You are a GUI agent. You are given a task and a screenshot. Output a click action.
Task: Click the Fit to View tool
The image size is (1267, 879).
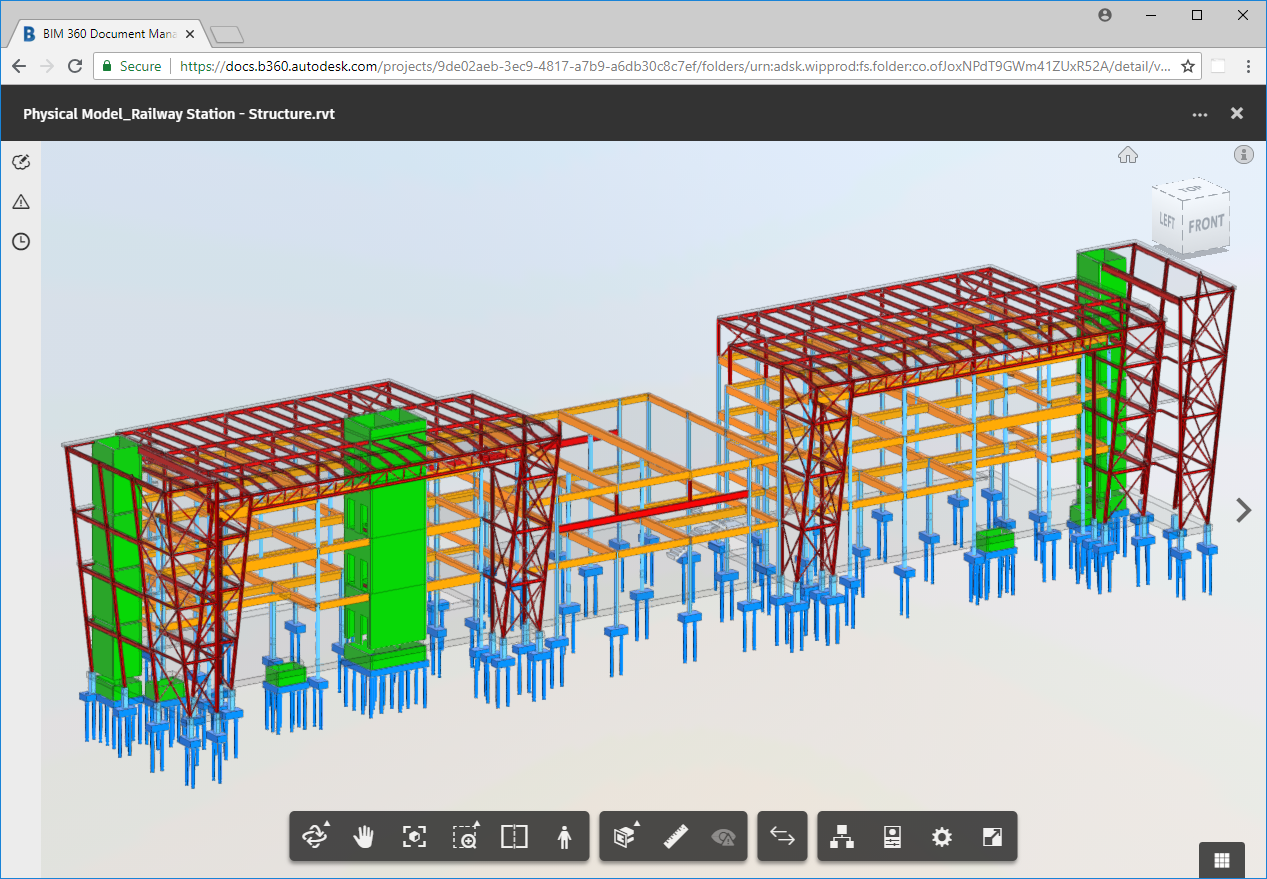[x=414, y=837]
